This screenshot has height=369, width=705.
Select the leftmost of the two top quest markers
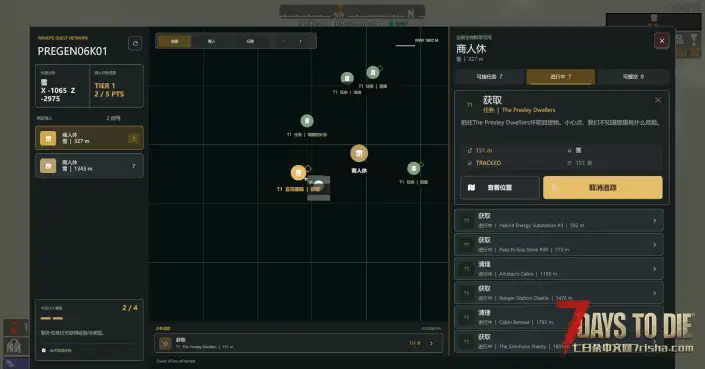[347, 79]
